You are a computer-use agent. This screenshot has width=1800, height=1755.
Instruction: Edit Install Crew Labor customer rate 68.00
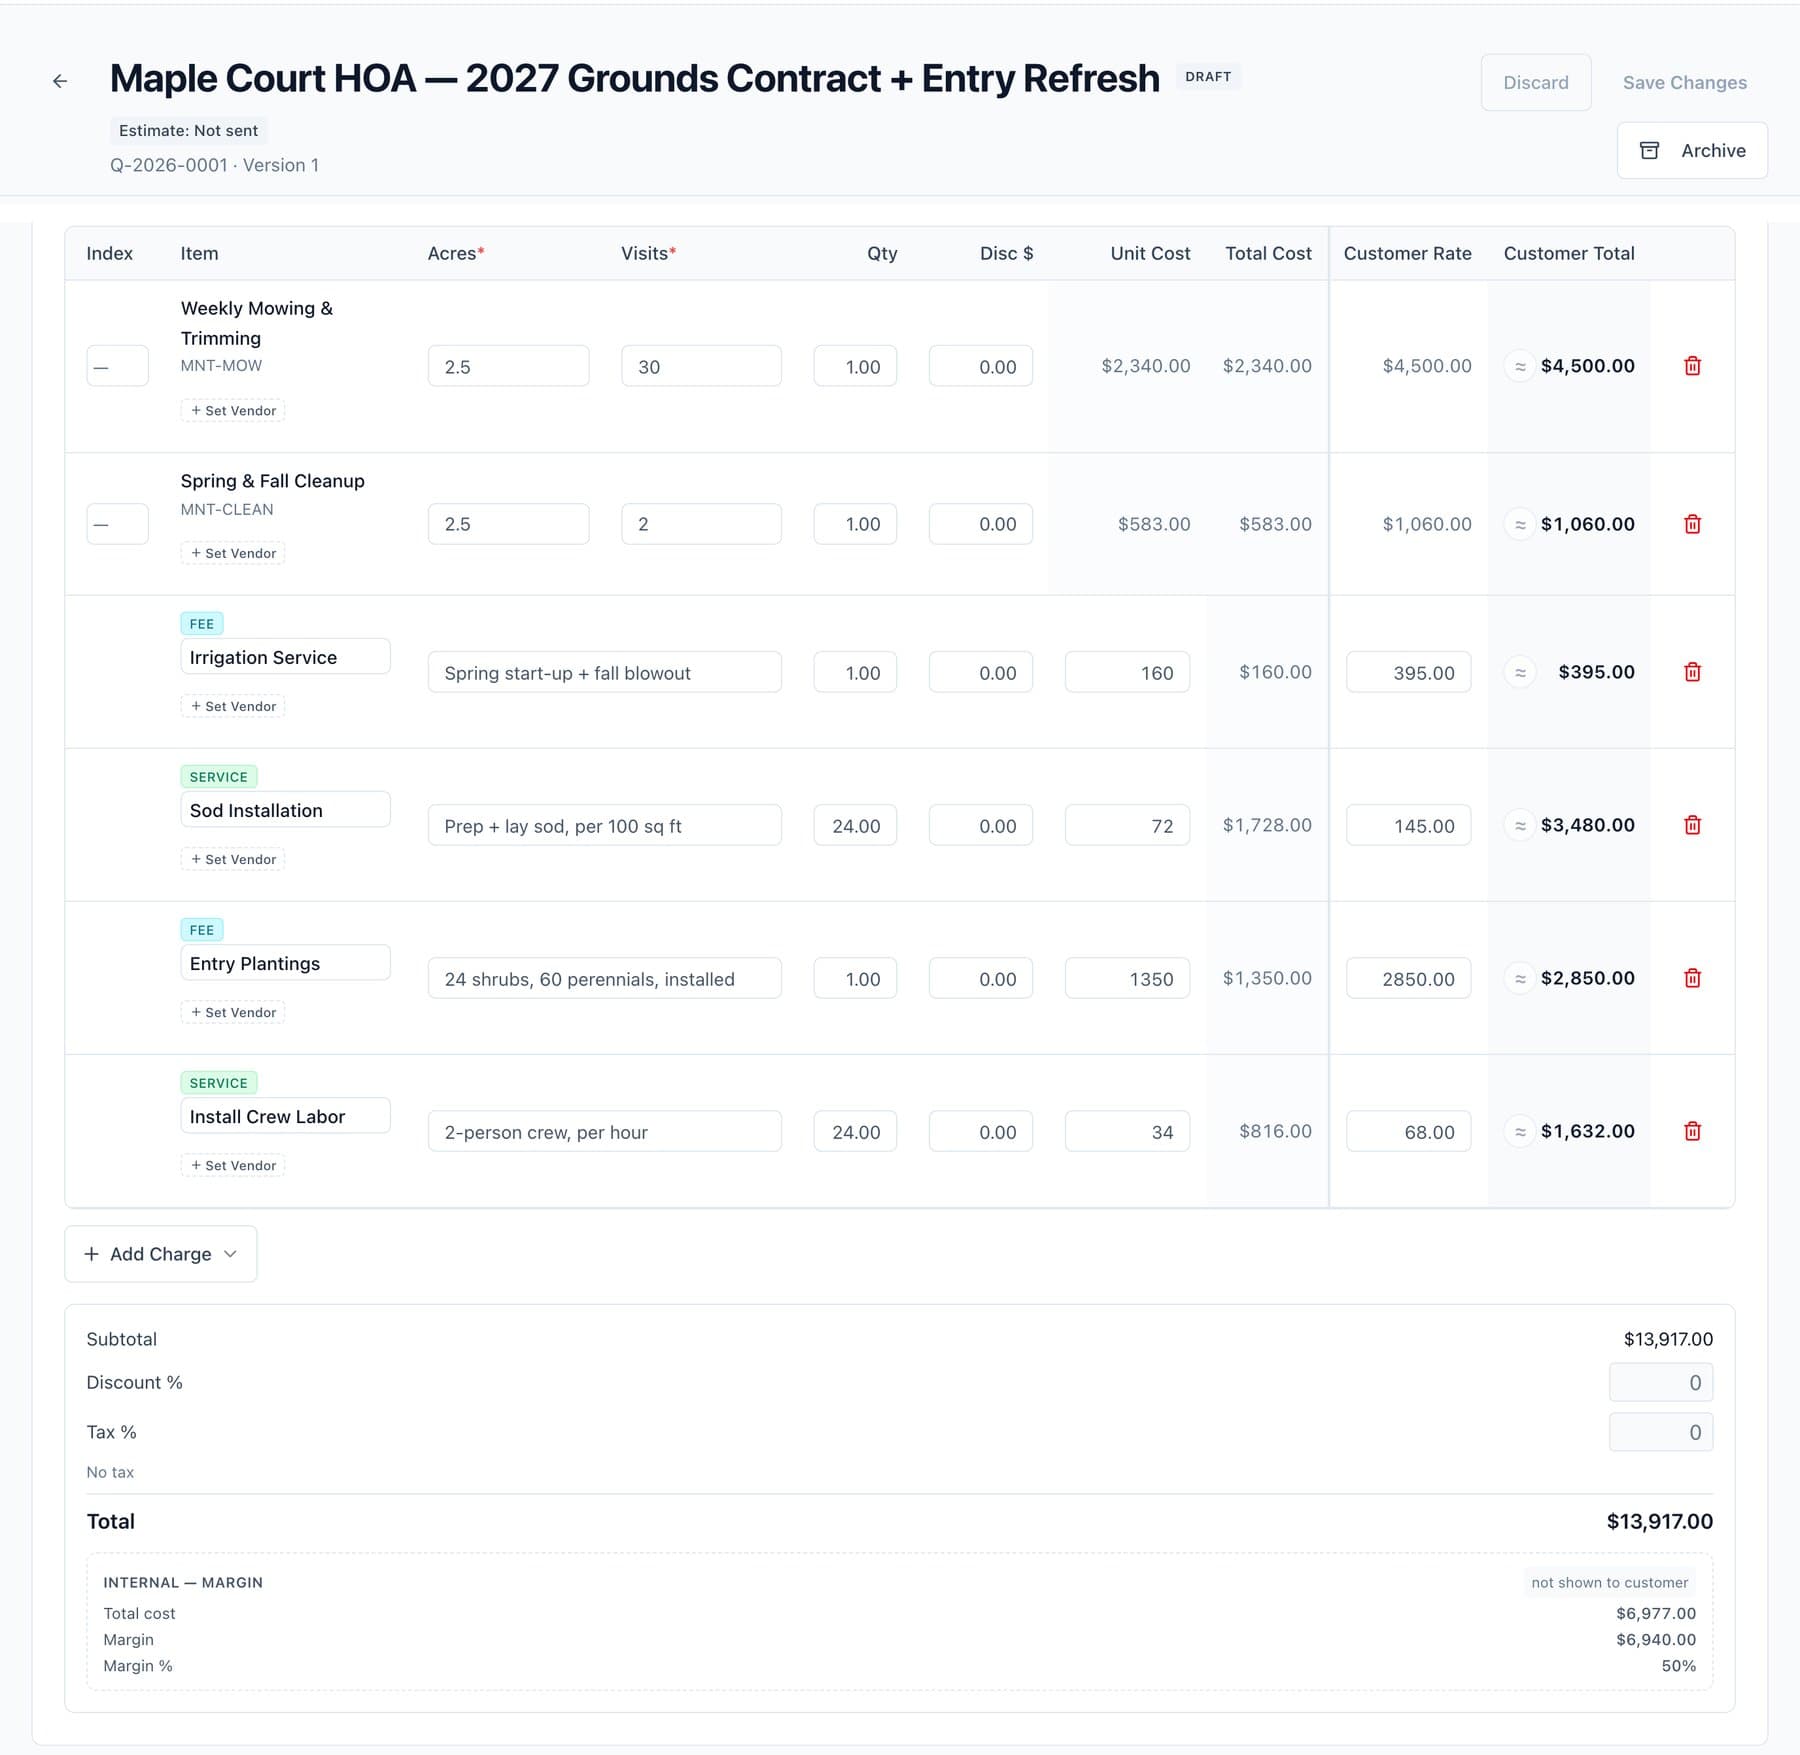(x=1408, y=1131)
